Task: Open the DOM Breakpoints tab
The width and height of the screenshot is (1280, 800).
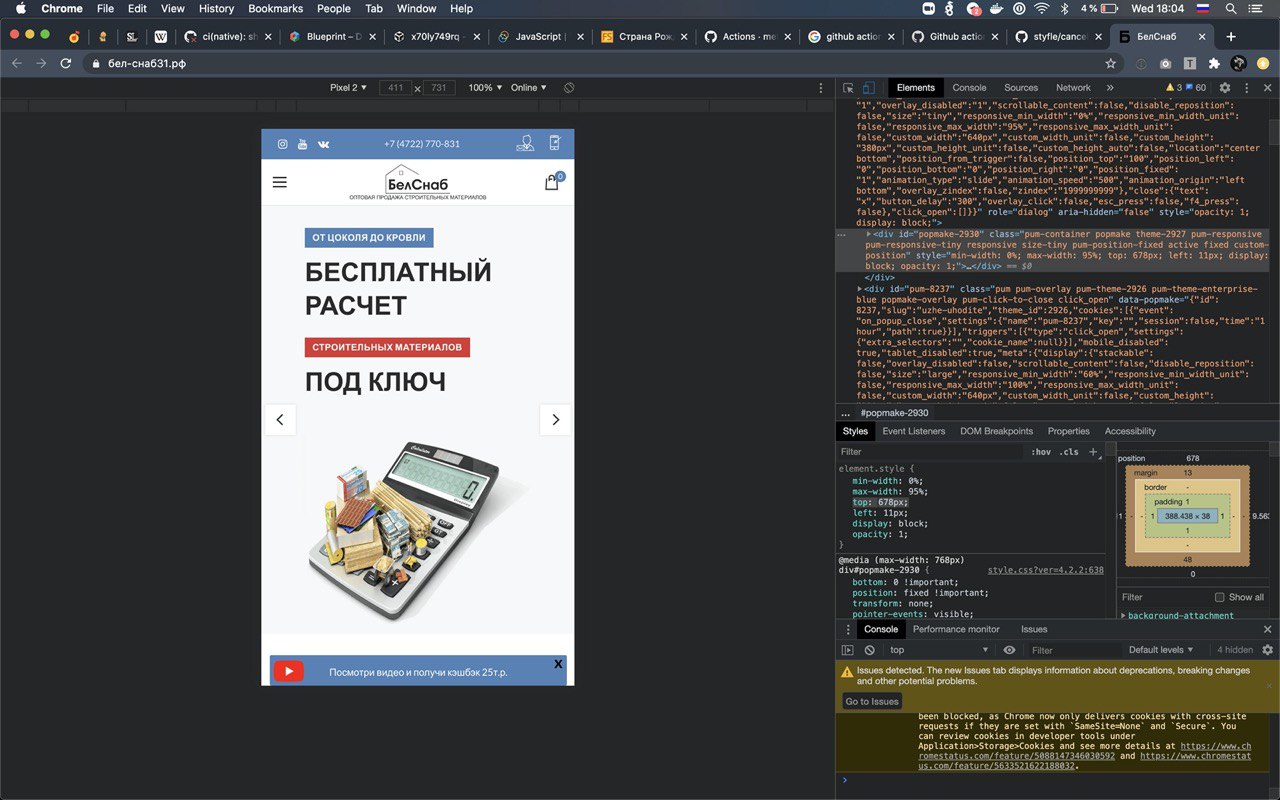Action: pyautogui.click(x=996, y=431)
